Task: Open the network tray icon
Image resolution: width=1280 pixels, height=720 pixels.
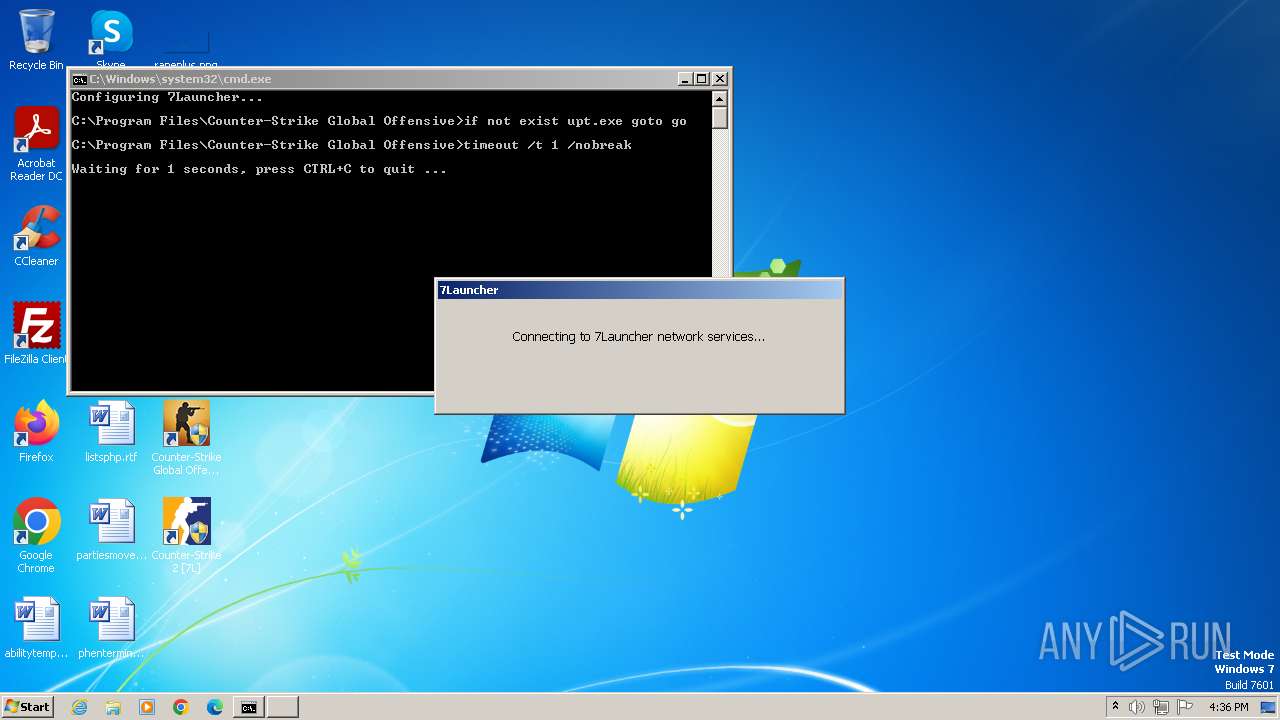Action: click(x=1161, y=707)
